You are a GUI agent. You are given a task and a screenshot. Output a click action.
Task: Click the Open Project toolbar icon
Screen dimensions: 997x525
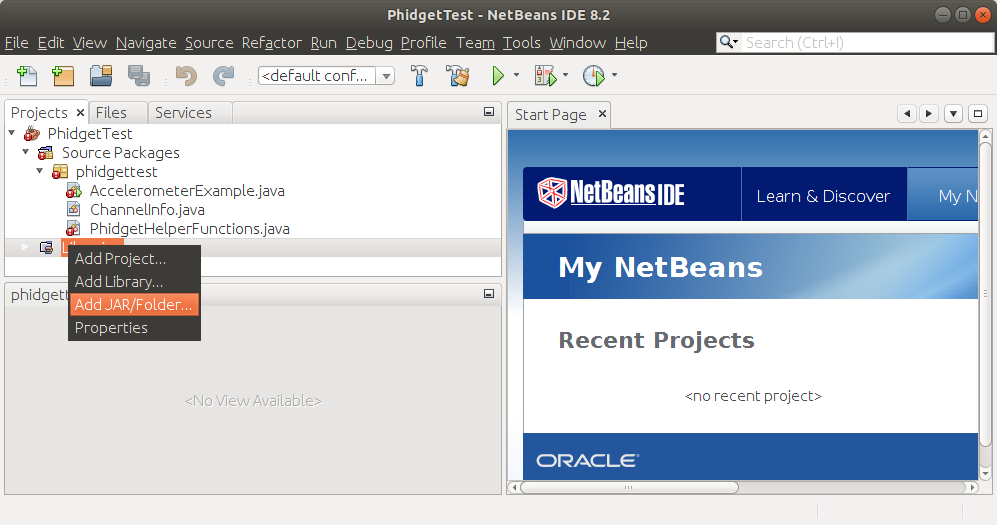(101, 76)
